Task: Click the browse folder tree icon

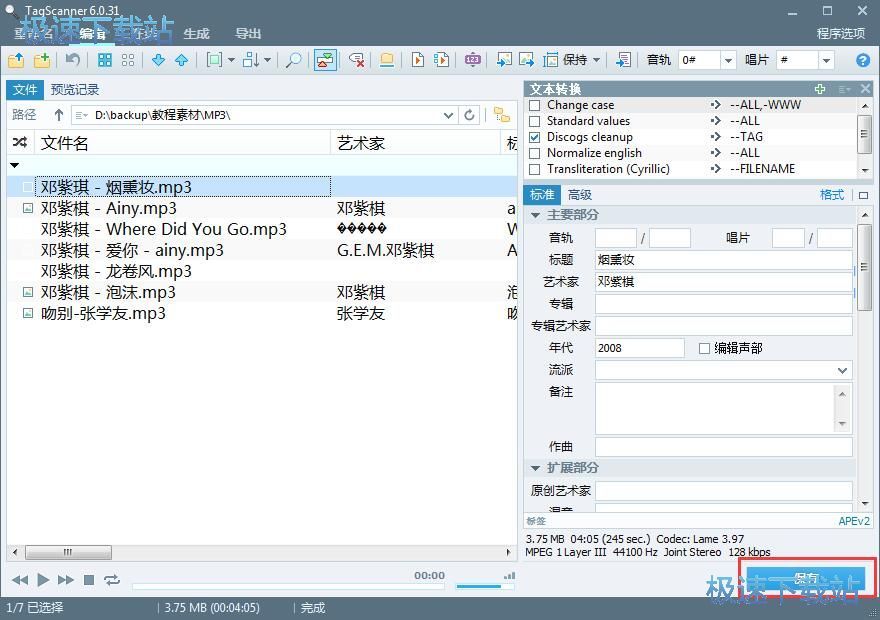Action: click(502, 115)
